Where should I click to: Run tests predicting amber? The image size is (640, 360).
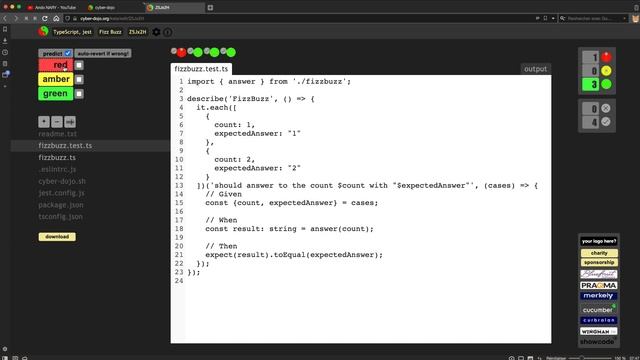56,79
